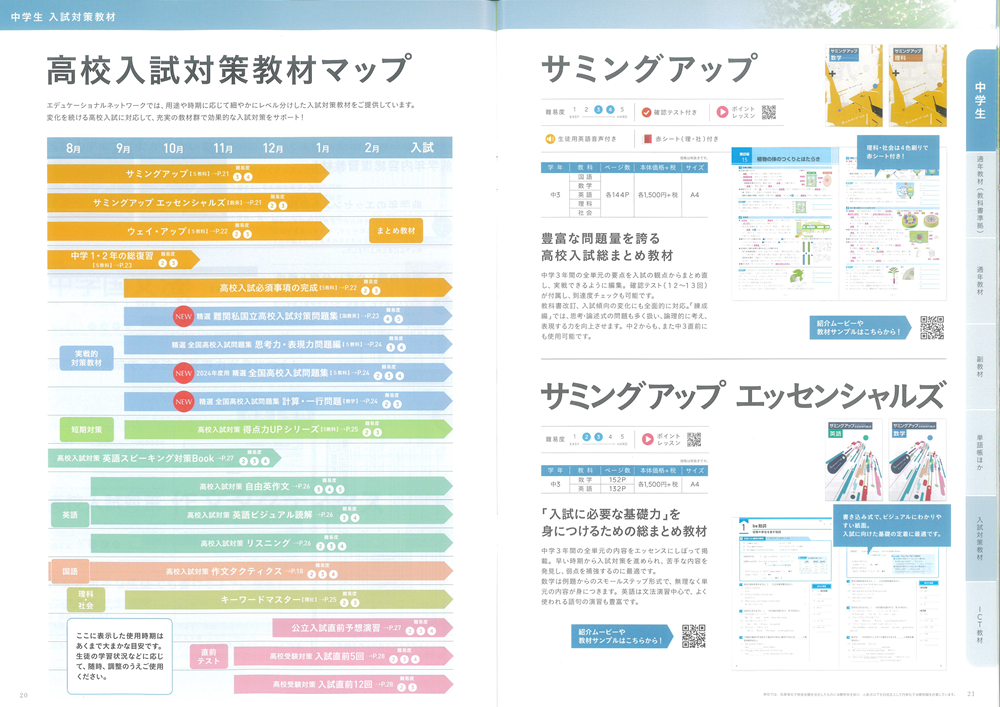This screenshot has width=1000, height=707.
Task: Click the 英語ビジュアル読解 bar
Action: pyautogui.click(x=272, y=515)
